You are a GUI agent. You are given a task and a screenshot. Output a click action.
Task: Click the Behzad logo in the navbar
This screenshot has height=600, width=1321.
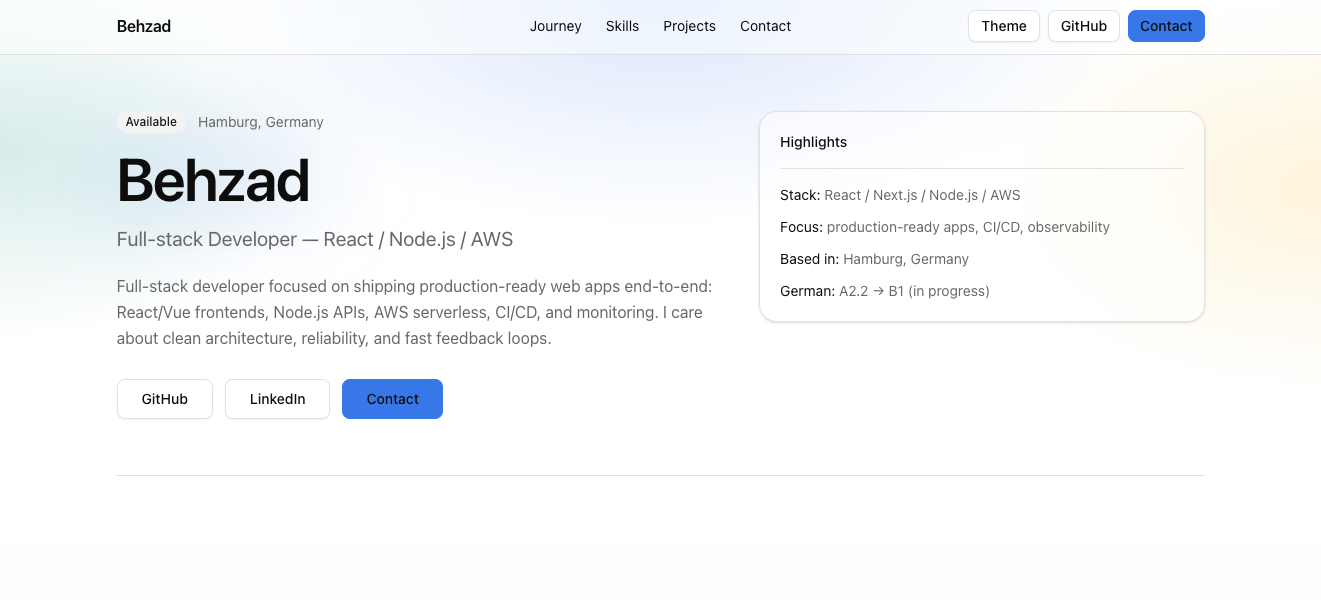143,26
